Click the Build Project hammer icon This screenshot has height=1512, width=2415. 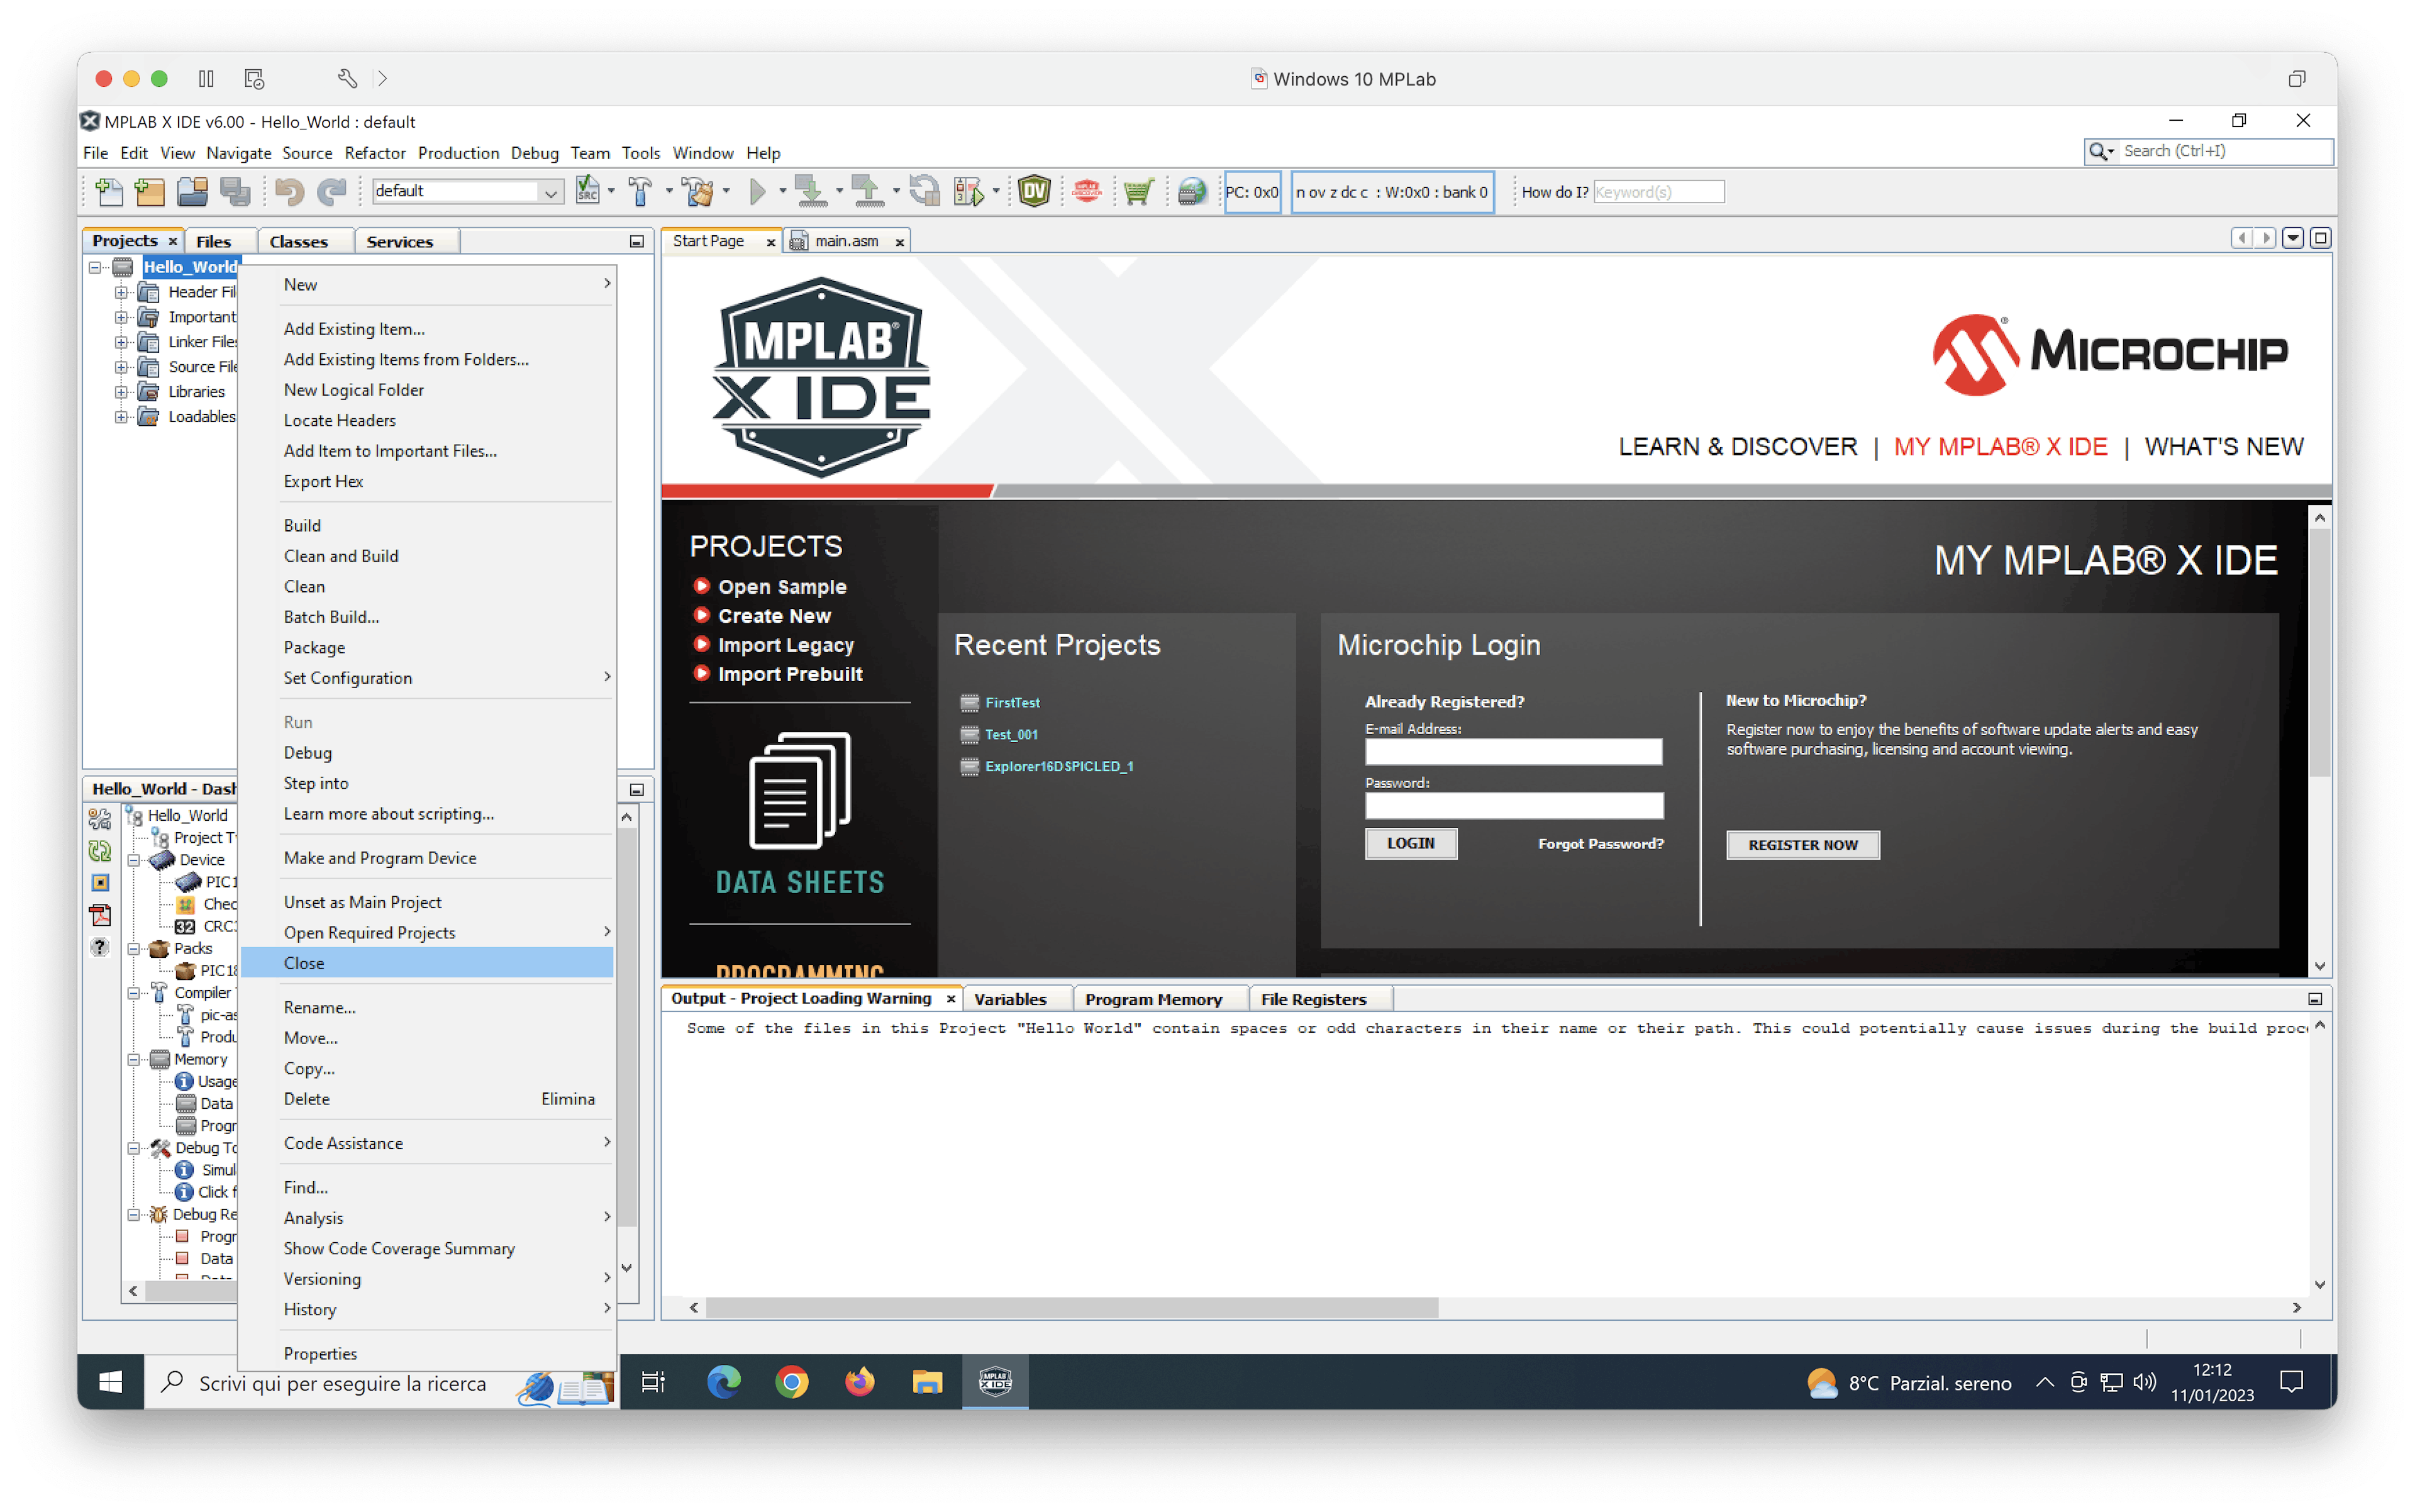click(x=640, y=191)
